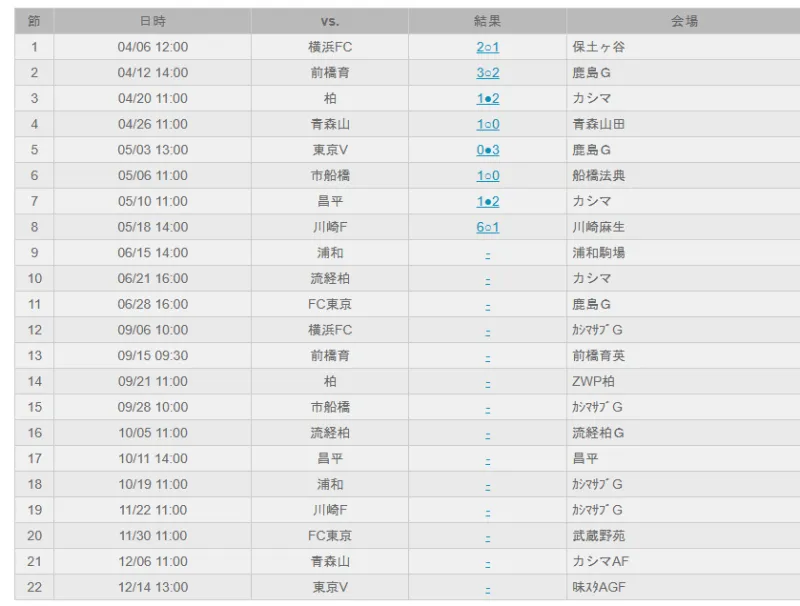The image size is (800, 606).
Task: Click matchday number 21
Action: coord(34,562)
